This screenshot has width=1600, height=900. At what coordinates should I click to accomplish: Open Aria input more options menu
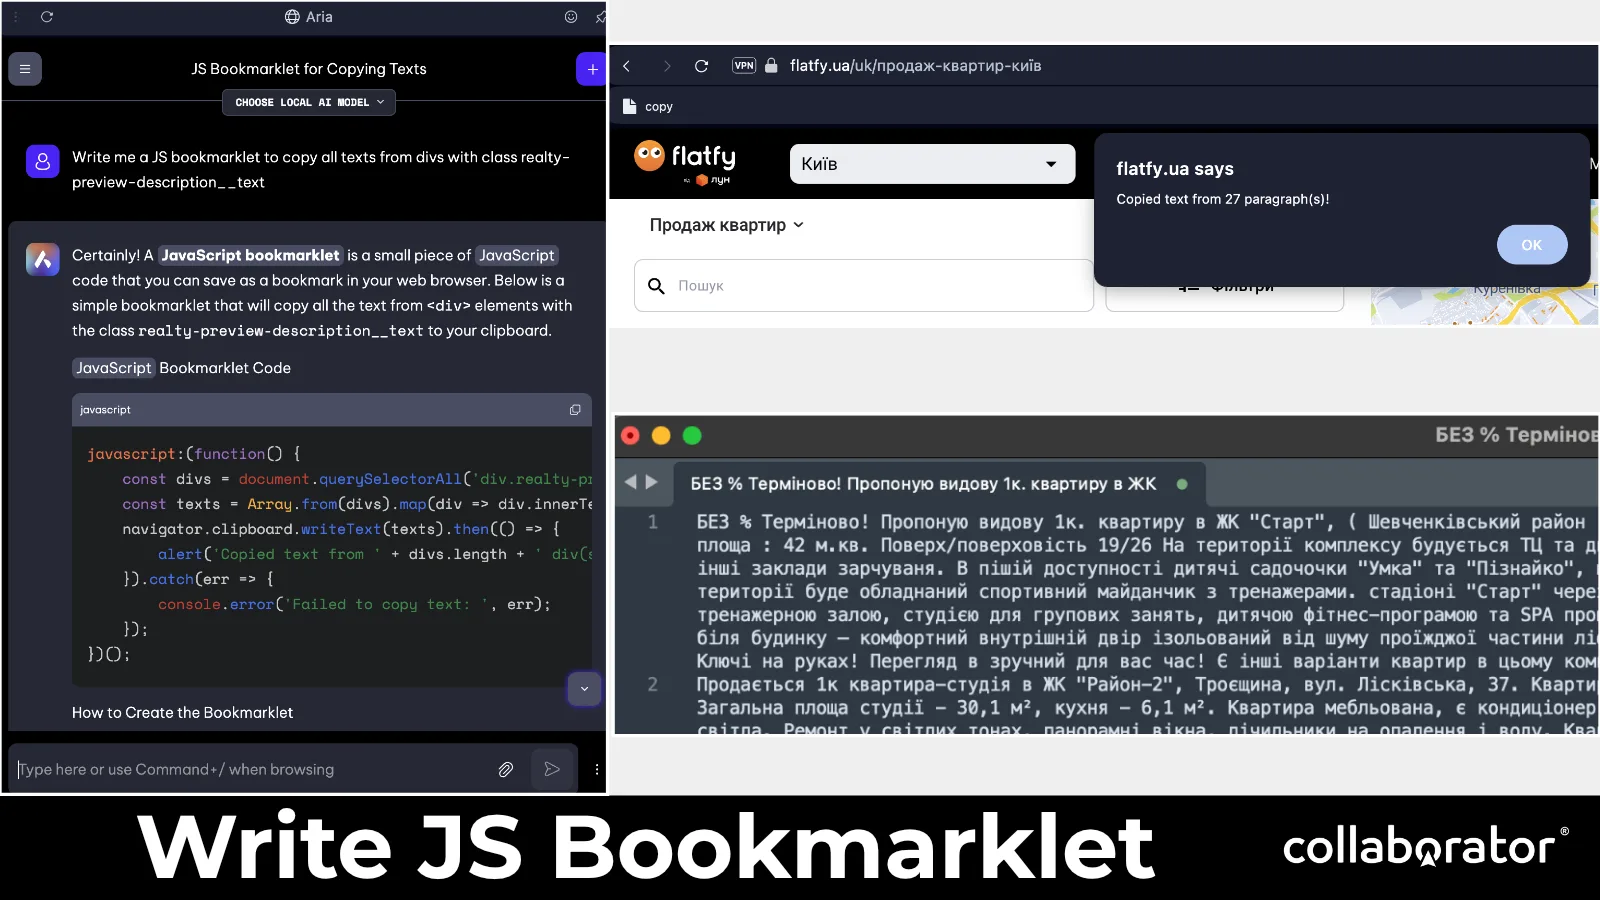(597, 769)
